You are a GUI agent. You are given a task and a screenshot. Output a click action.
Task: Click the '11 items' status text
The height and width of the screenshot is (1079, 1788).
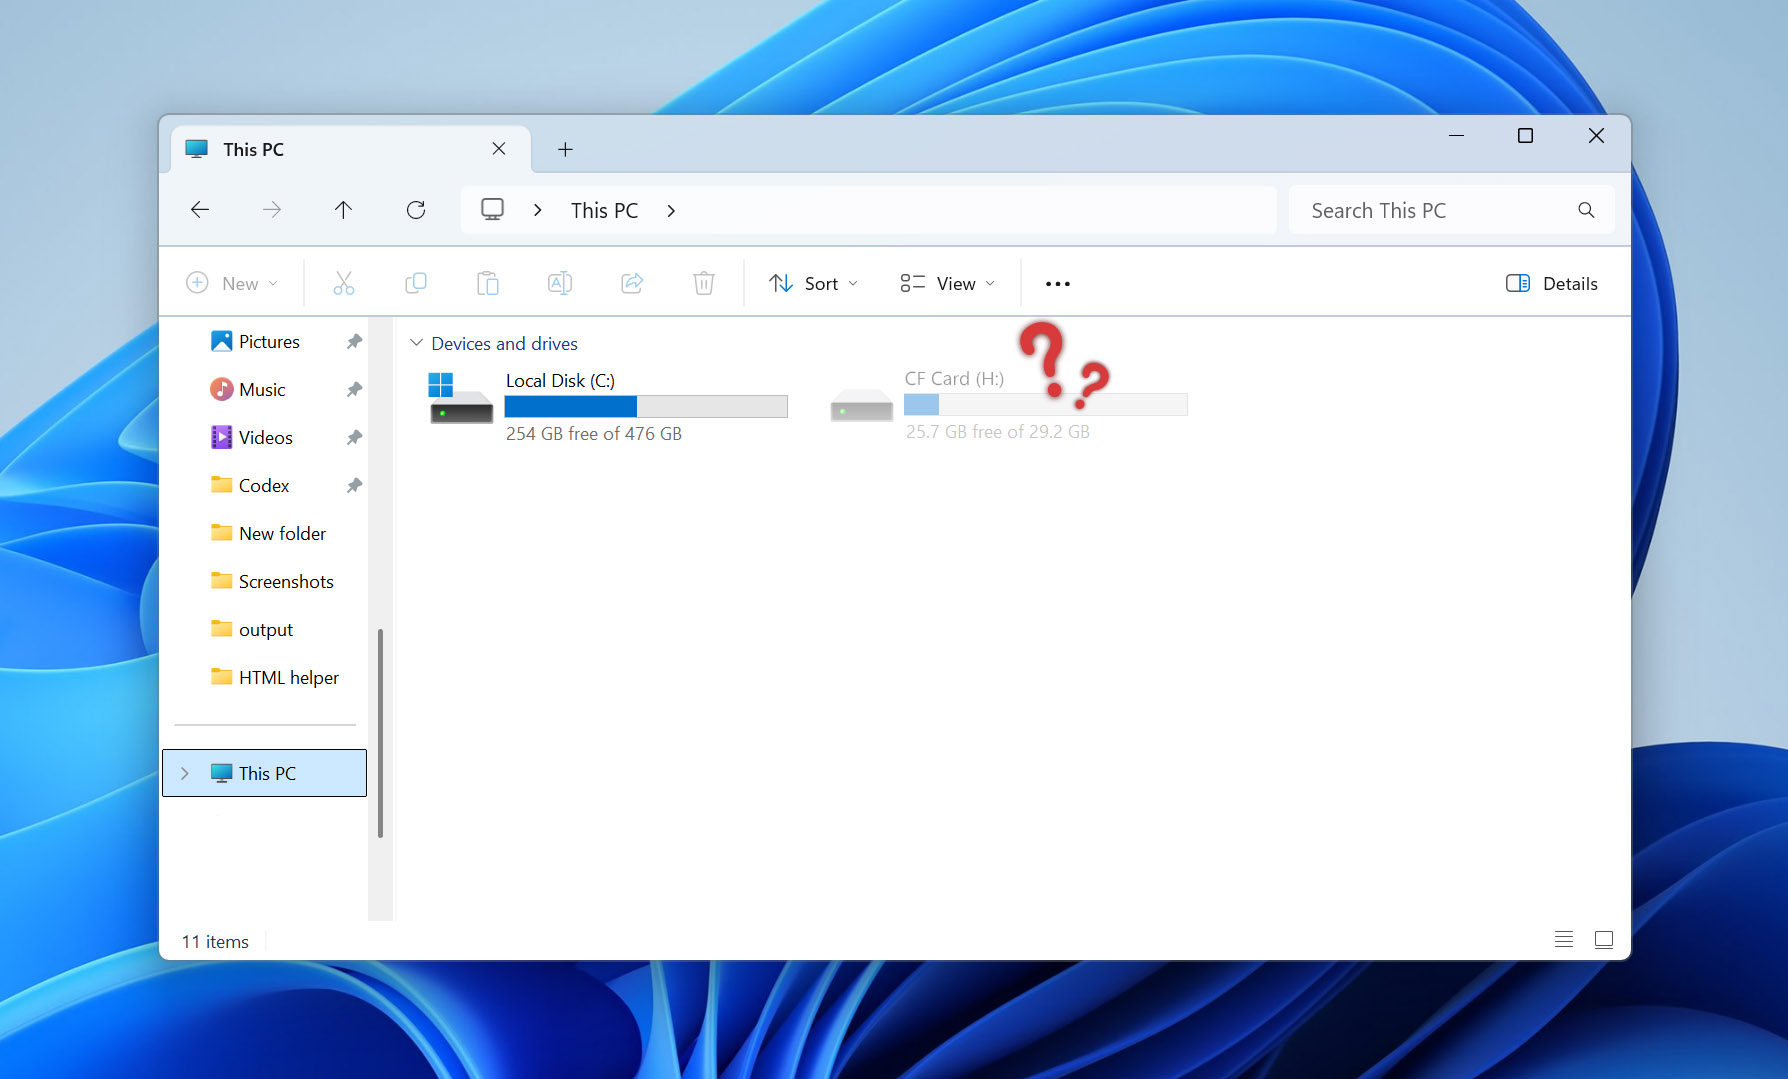click(215, 942)
